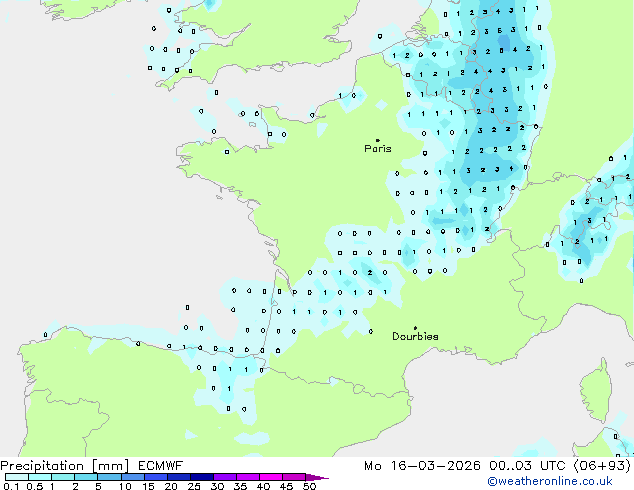Image resolution: width=634 pixels, height=490 pixels.
Task: Click the Precipitation [mm] title text
Action: tap(65, 466)
